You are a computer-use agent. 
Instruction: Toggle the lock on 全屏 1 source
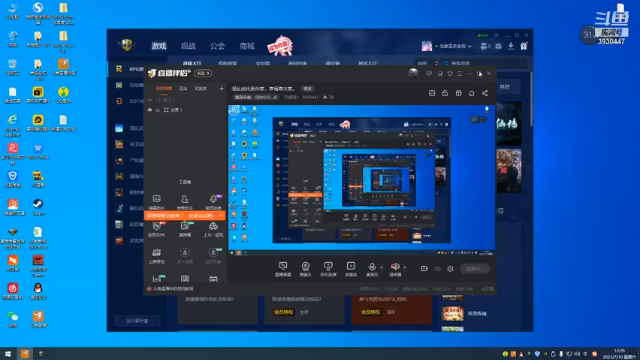(158, 110)
